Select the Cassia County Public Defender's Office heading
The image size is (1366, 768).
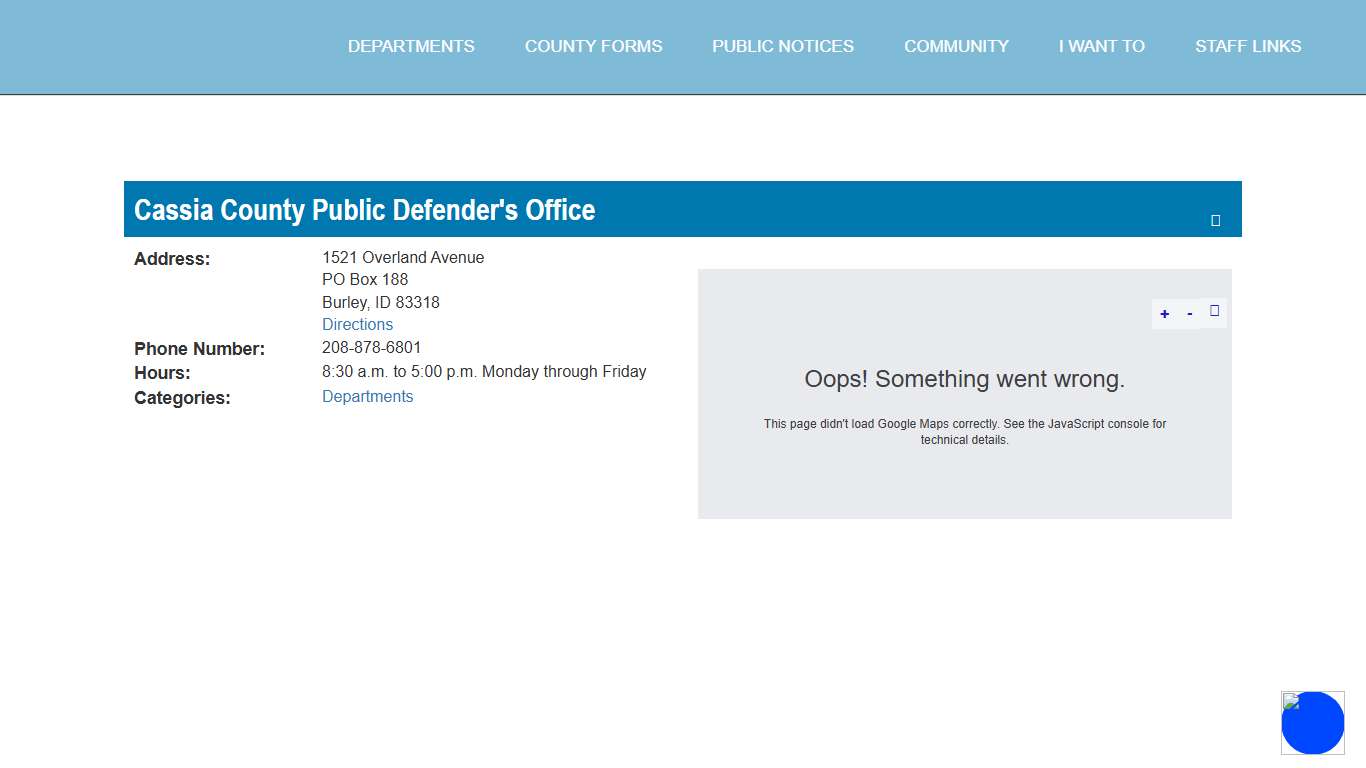[x=364, y=210]
